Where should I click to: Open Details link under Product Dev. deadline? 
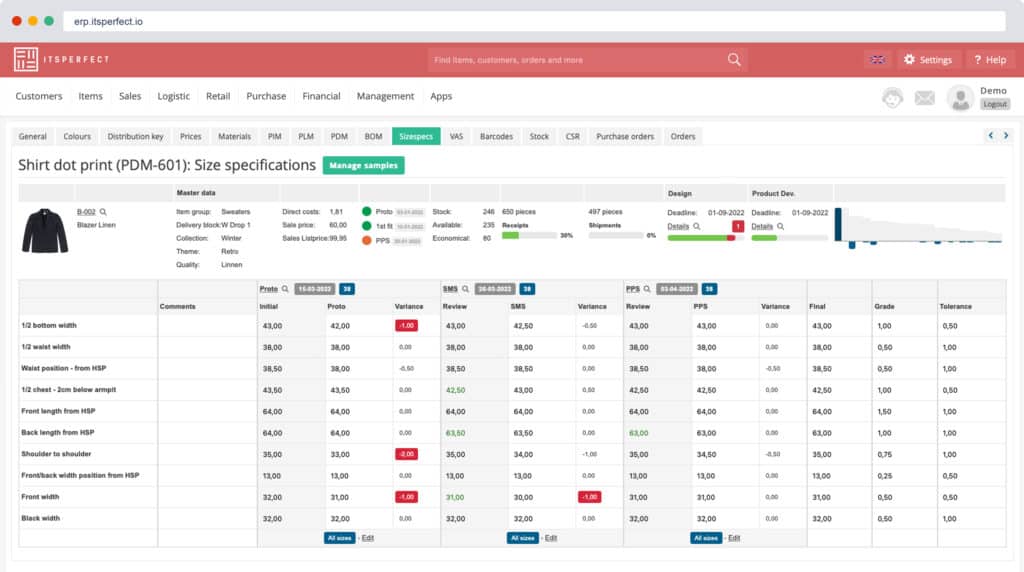pos(761,227)
